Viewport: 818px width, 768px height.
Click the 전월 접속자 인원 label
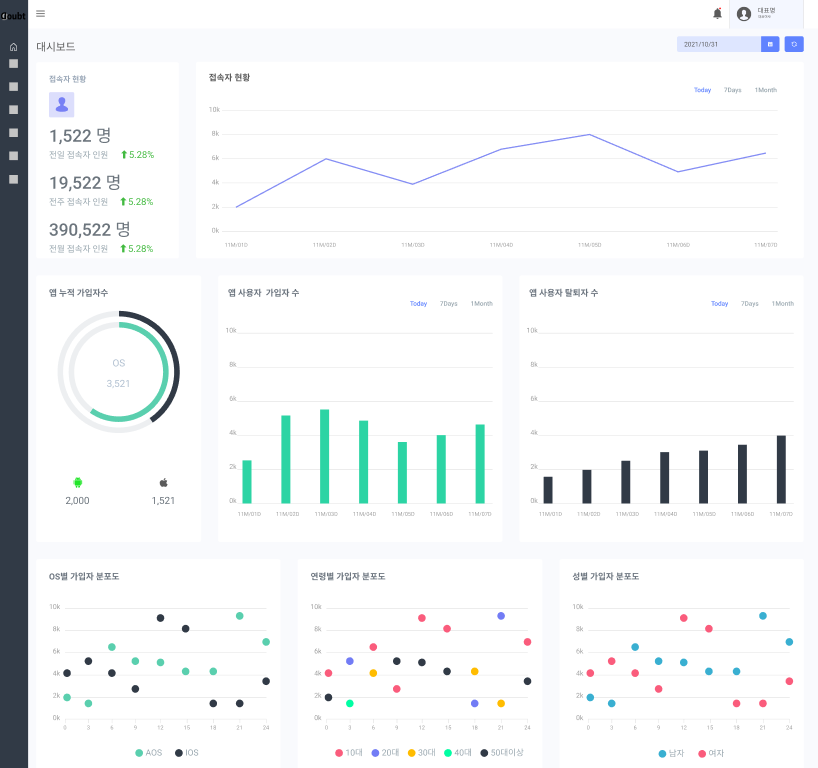point(78,248)
